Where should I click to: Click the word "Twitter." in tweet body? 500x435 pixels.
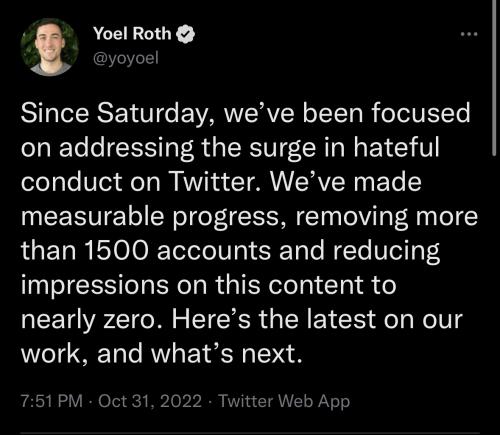217,182
